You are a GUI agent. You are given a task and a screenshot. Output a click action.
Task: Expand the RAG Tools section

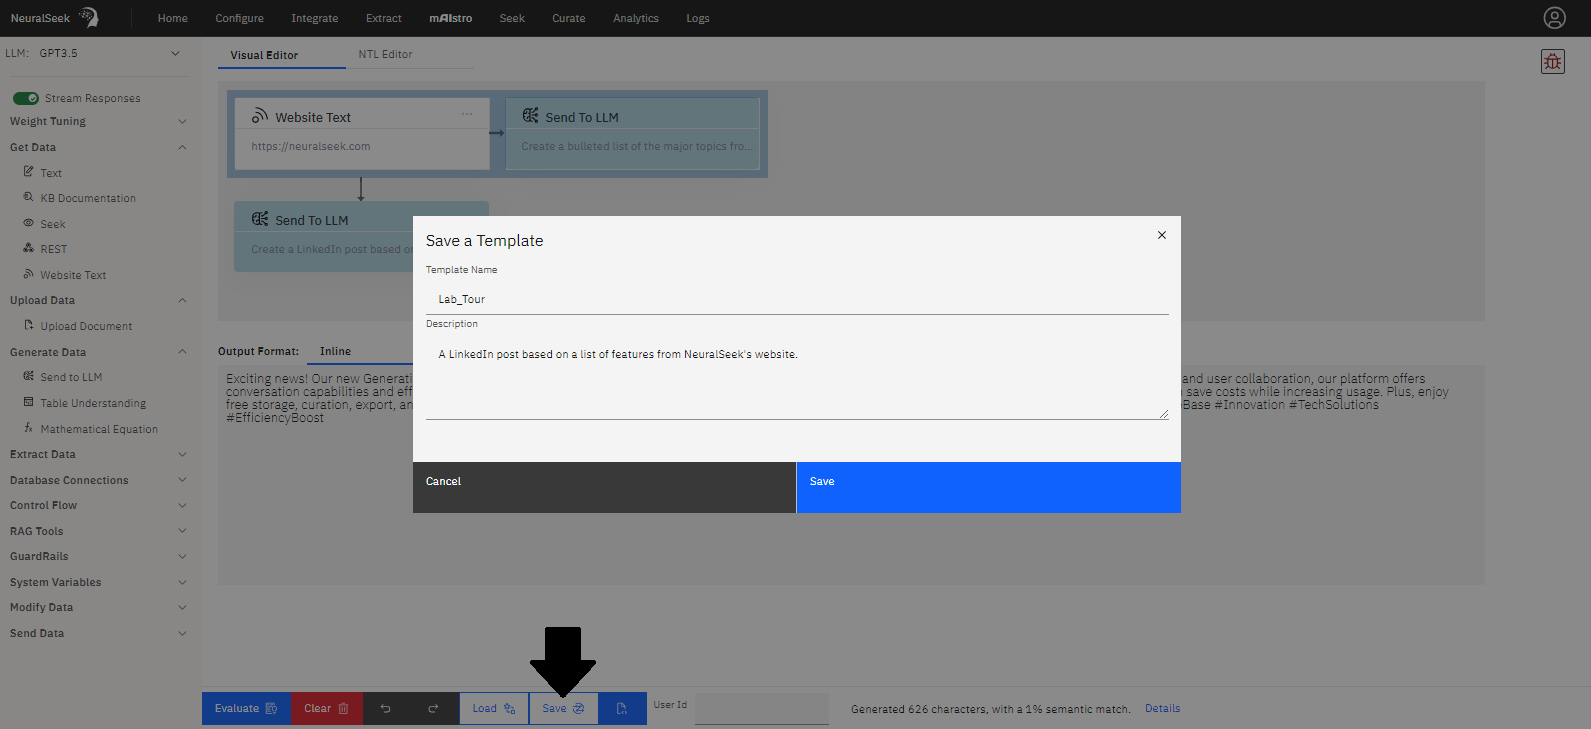[x=98, y=531]
